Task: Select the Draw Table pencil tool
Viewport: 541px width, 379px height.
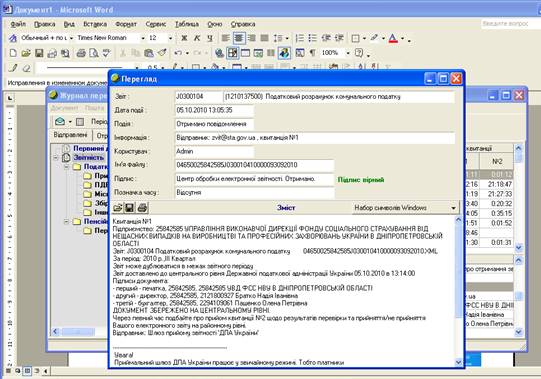Action: (x=13, y=68)
